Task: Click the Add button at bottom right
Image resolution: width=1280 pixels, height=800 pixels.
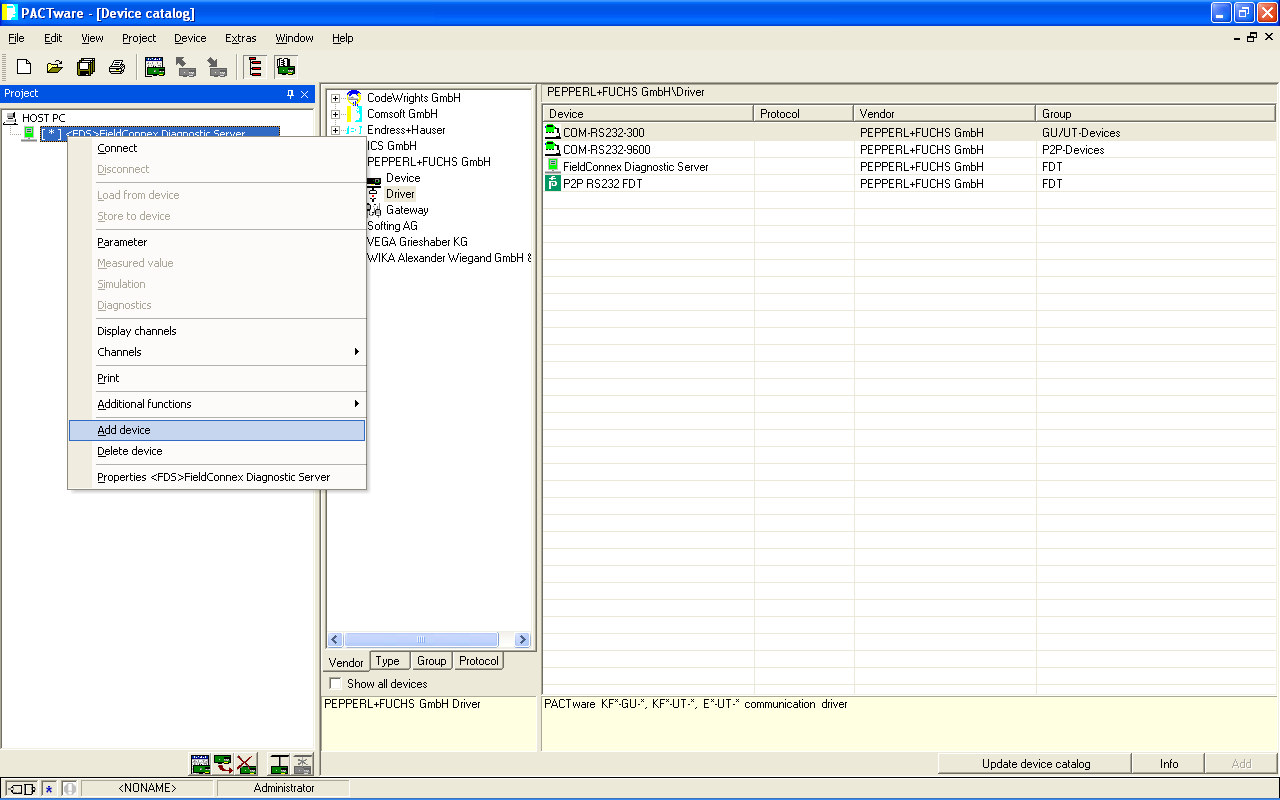Action: [x=1241, y=764]
